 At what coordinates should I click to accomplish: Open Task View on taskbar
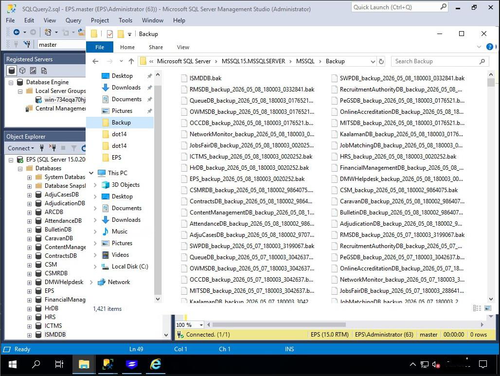point(59,364)
